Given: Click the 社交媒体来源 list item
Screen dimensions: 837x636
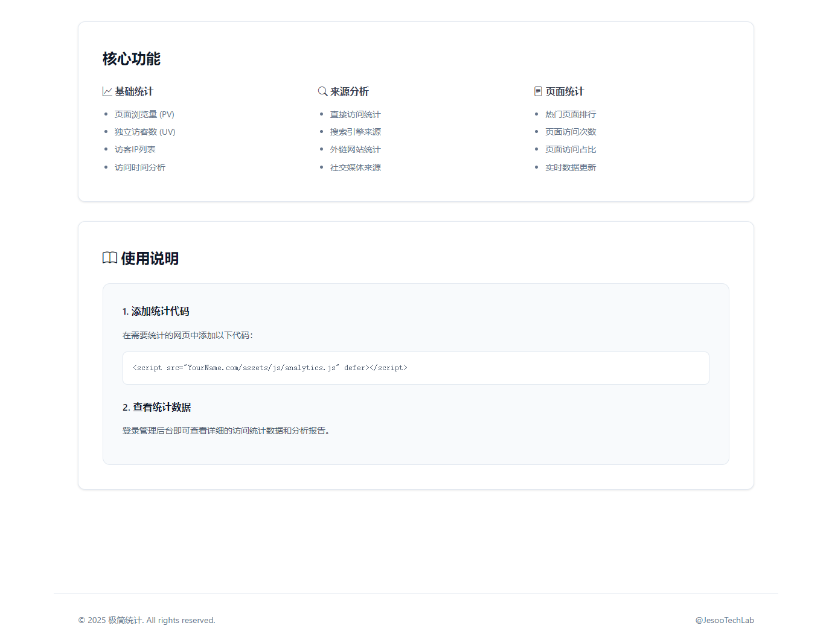Looking at the screenshot, I should 355,167.
